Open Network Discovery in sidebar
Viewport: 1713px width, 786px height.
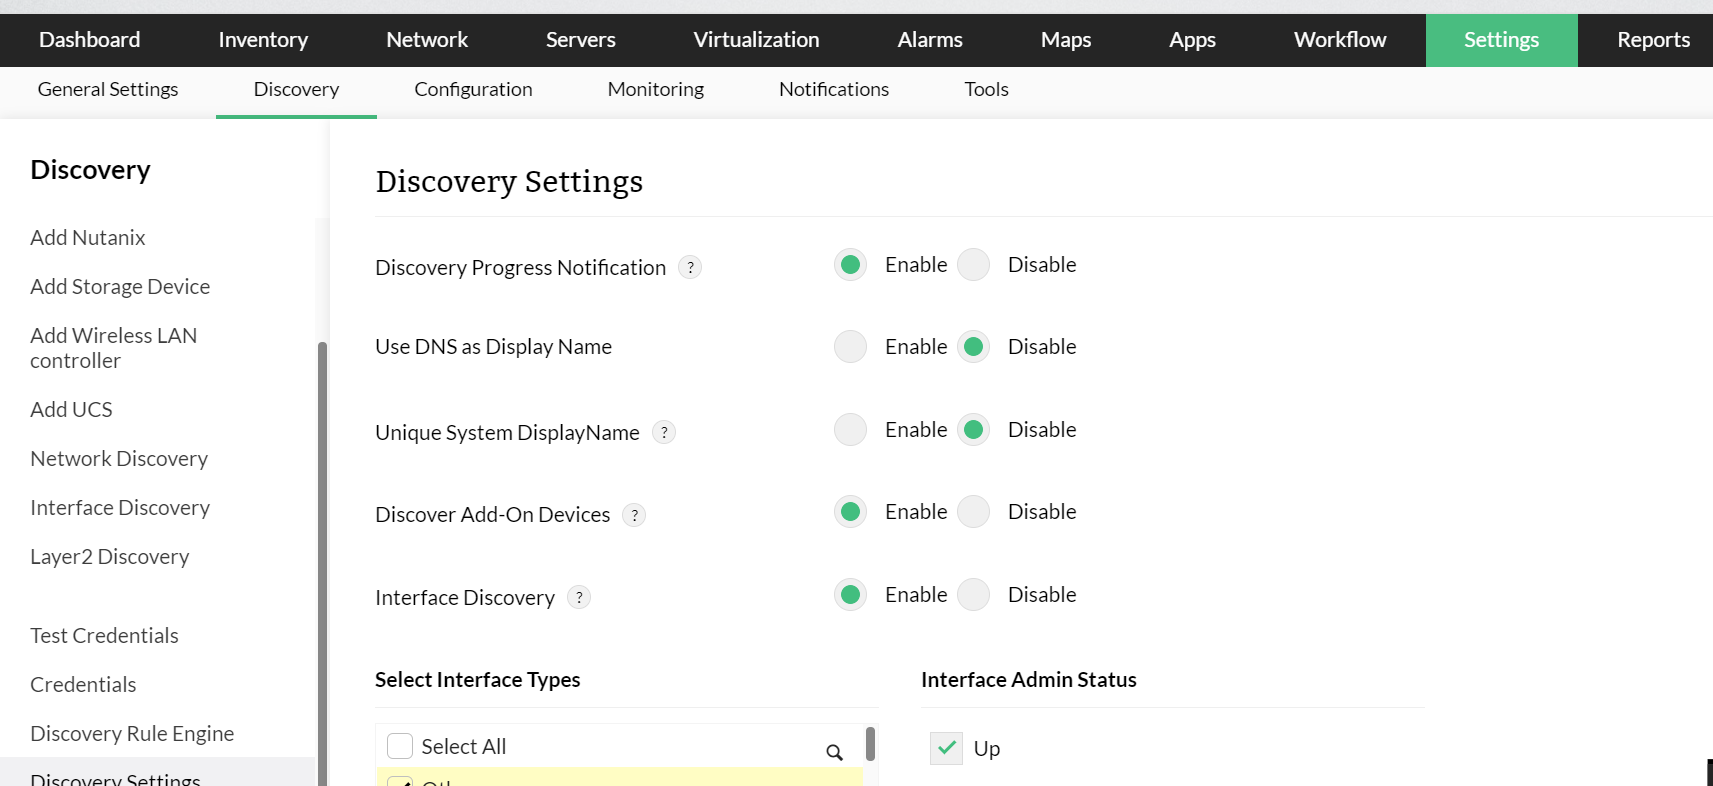point(119,459)
